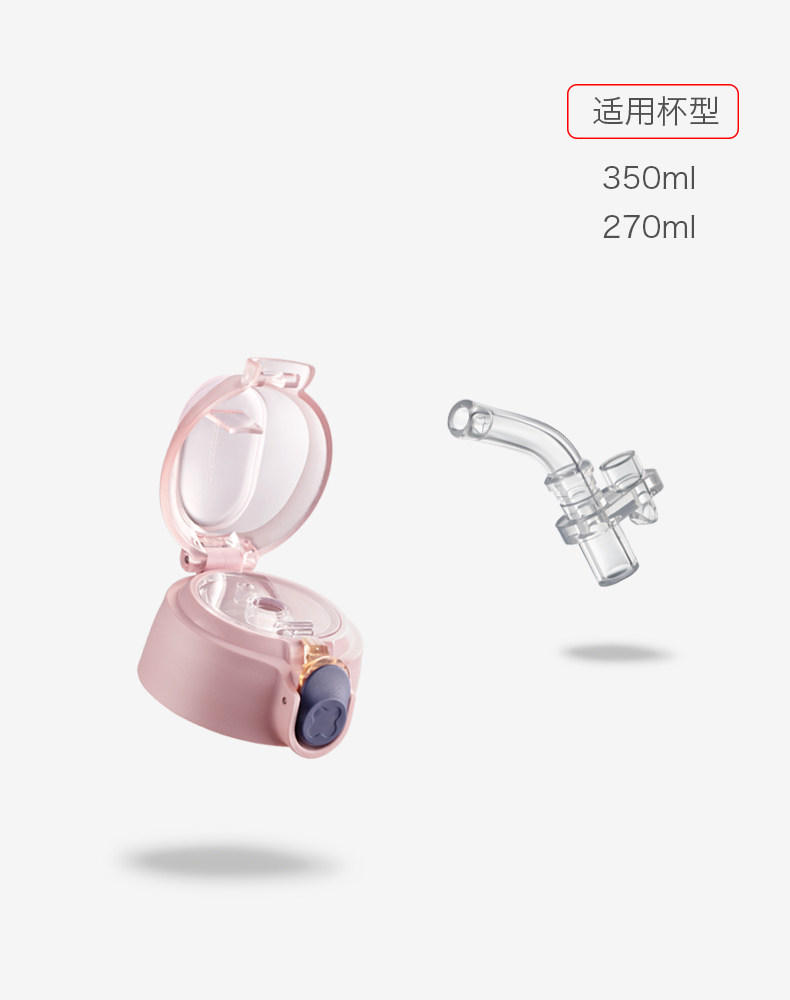Image resolution: width=790 pixels, height=1000 pixels.
Task: Click the transparent silicone straw piece
Action: click(x=553, y=490)
